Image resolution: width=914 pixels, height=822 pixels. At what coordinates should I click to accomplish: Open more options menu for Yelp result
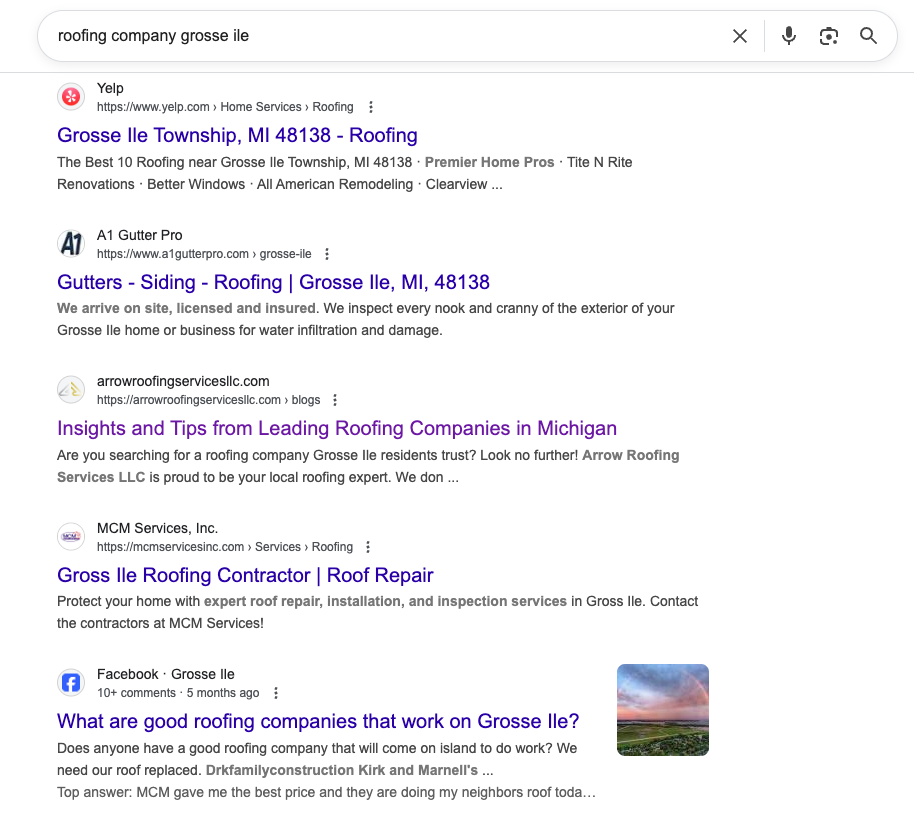coord(371,107)
